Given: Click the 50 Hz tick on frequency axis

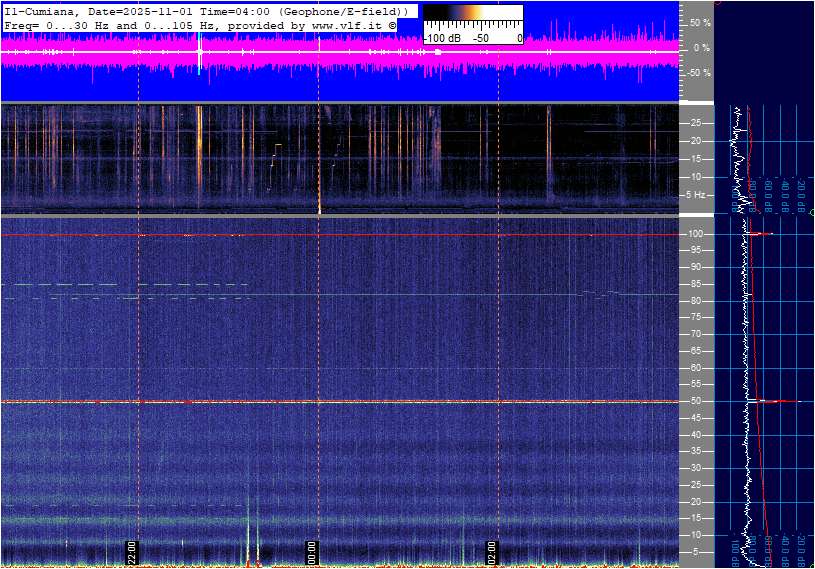Looking at the screenshot, I should point(697,401).
